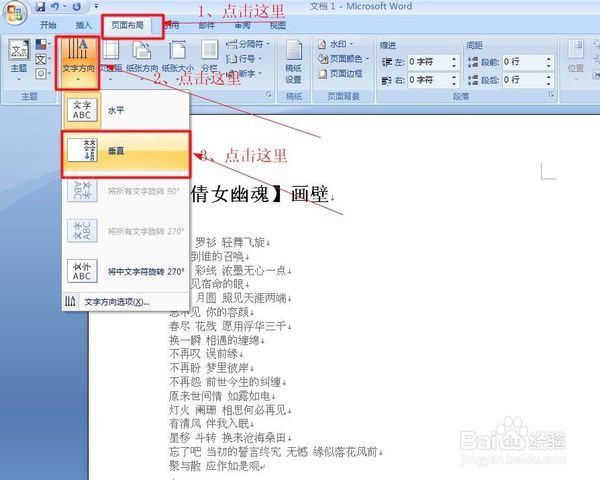Click the line 不再盼 梦里彼岸

209,368
